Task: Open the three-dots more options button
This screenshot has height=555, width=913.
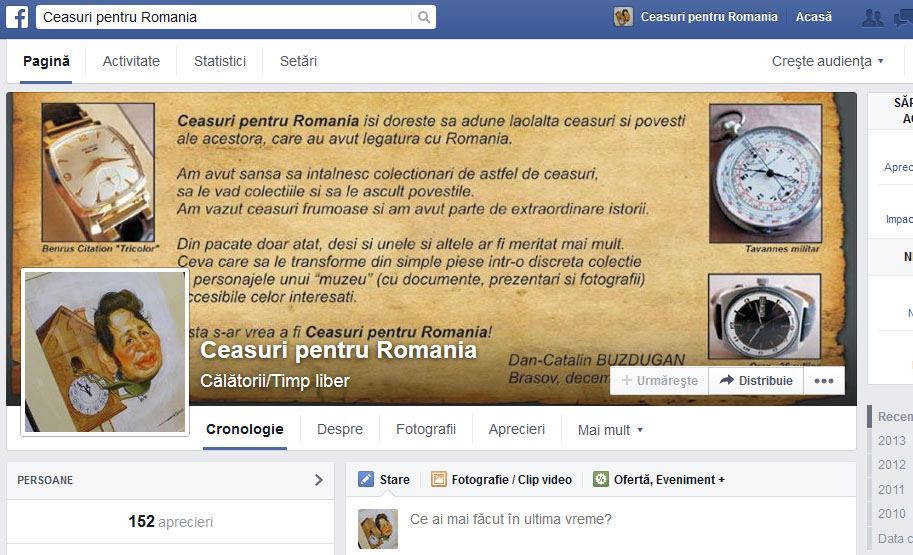Action: coord(824,381)
